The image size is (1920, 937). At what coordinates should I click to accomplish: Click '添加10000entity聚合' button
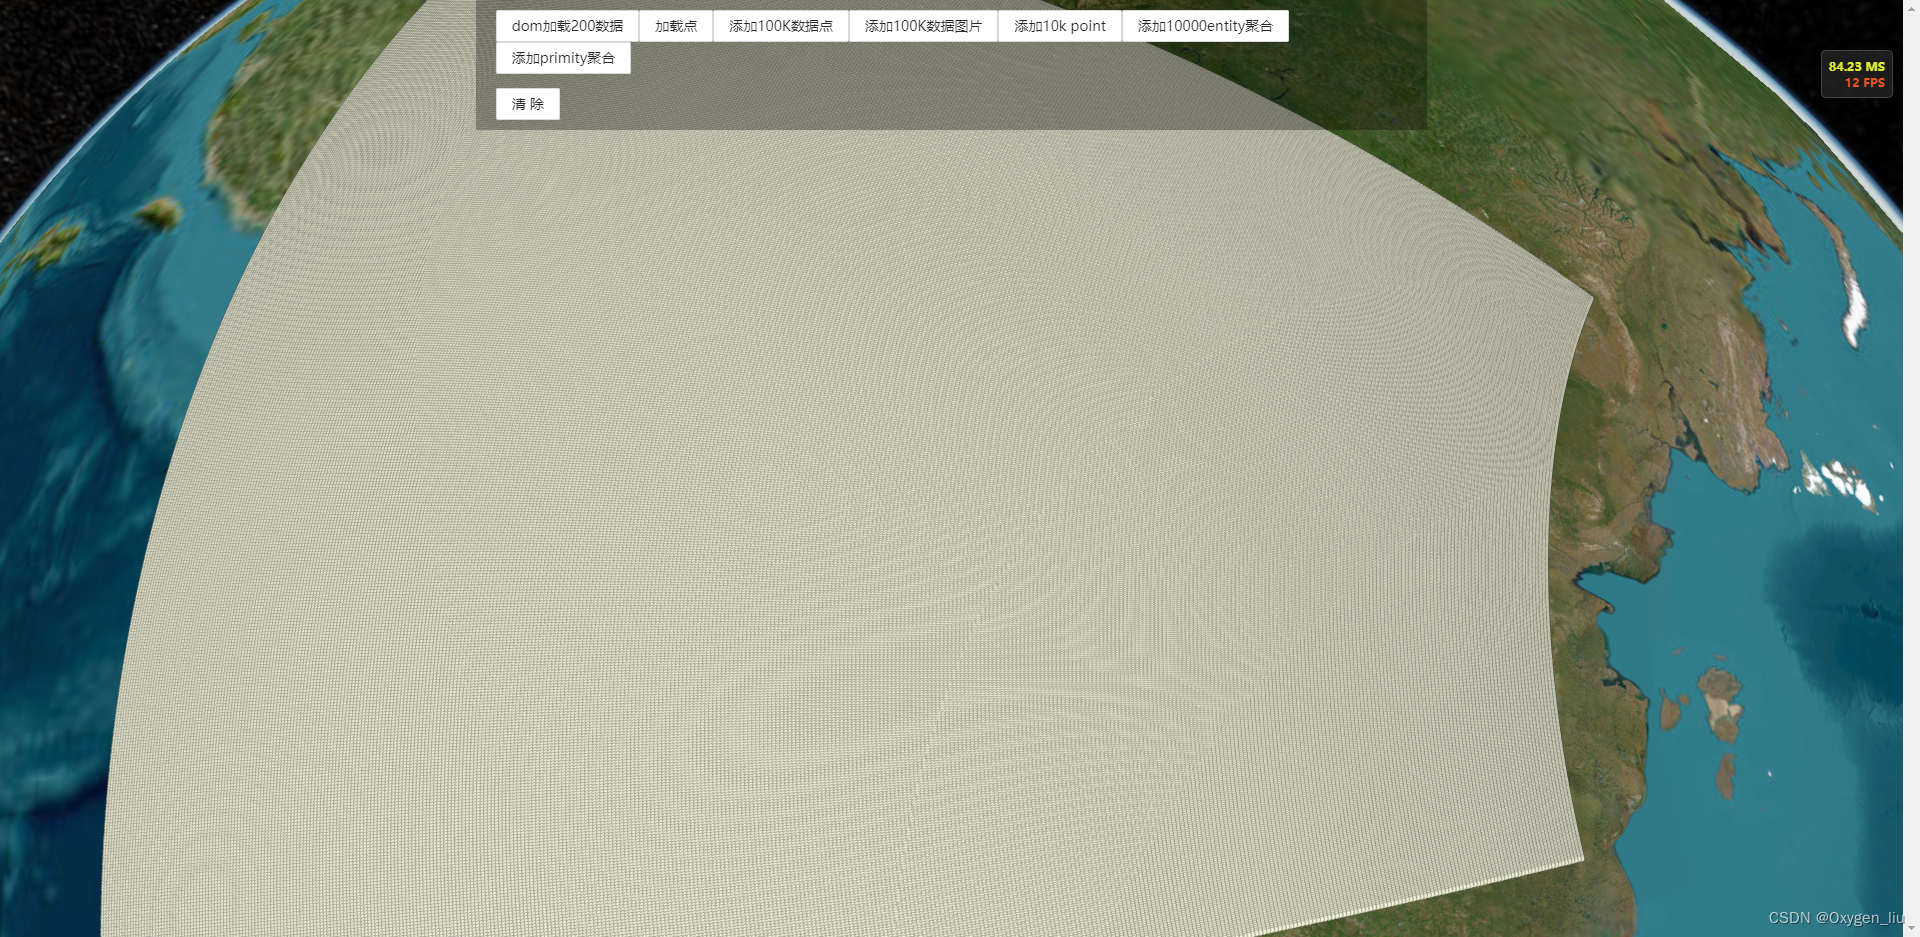(1205, 26)
